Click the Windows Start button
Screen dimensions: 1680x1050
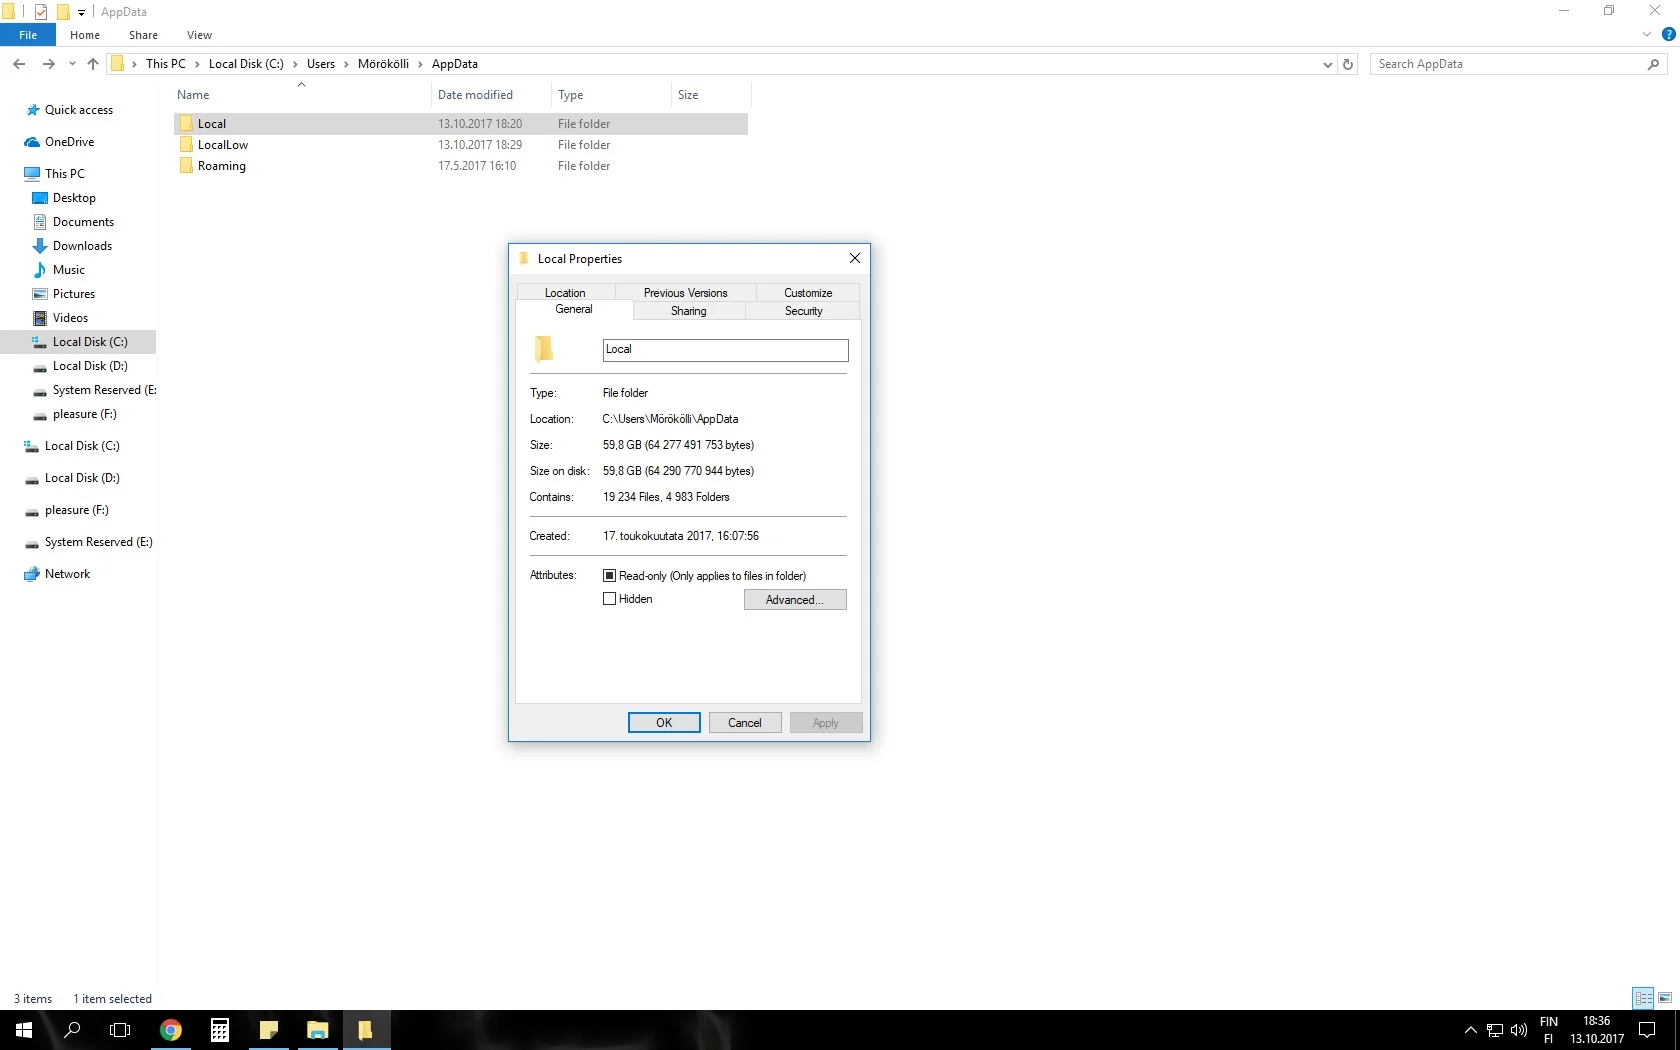coord(24,1030)
